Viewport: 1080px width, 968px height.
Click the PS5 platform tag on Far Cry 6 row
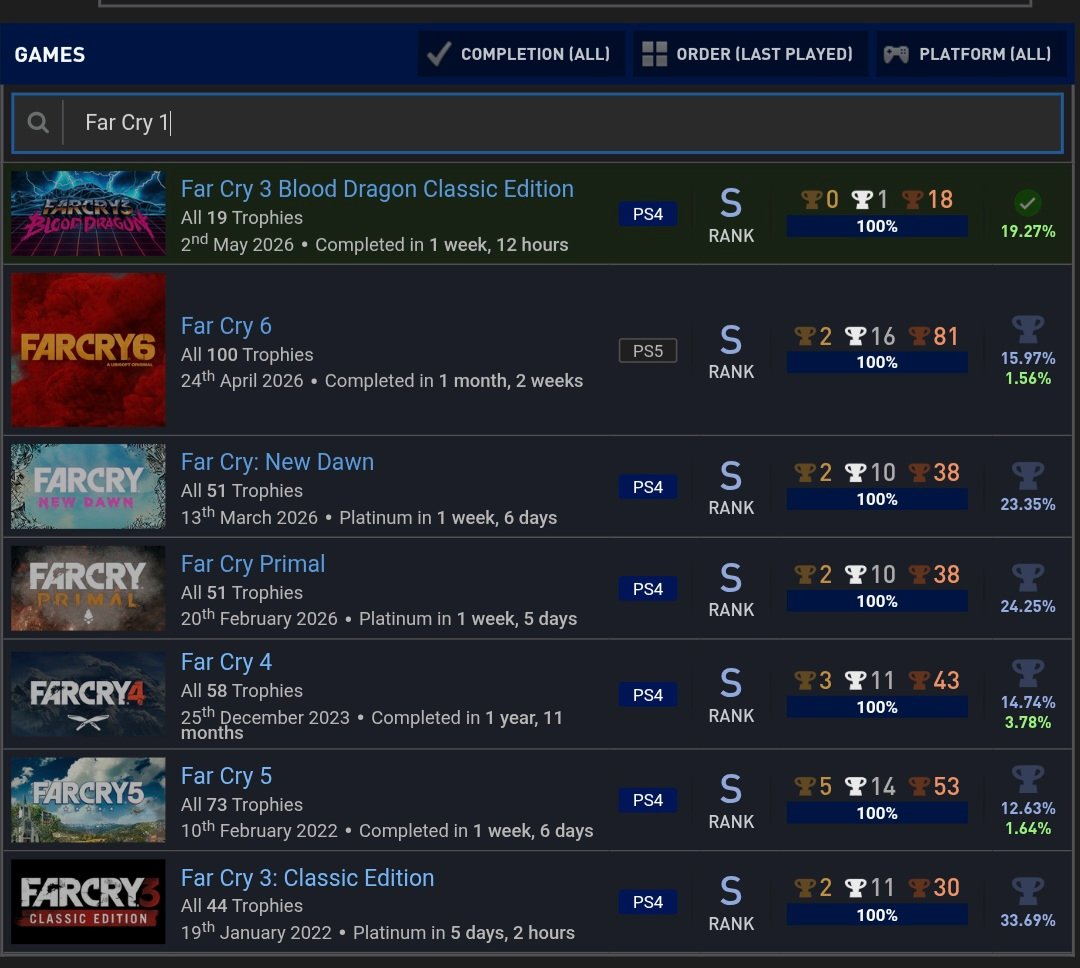[647, 351]
